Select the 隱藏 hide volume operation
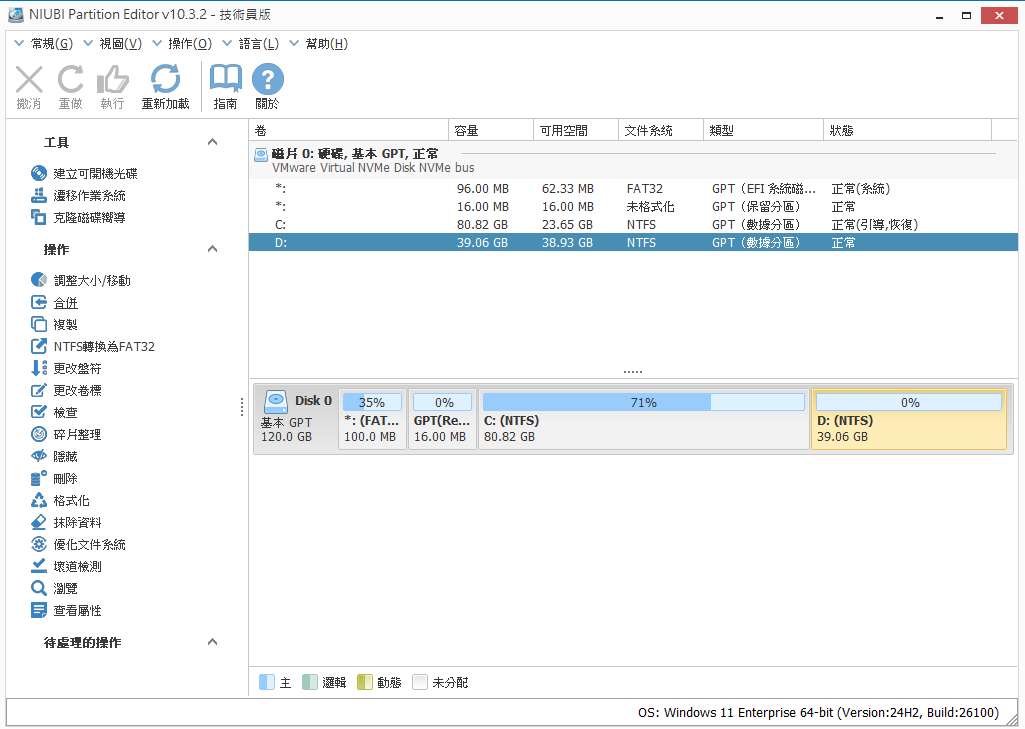Viewport: 1025px width, 729px height. pos(54,456)
